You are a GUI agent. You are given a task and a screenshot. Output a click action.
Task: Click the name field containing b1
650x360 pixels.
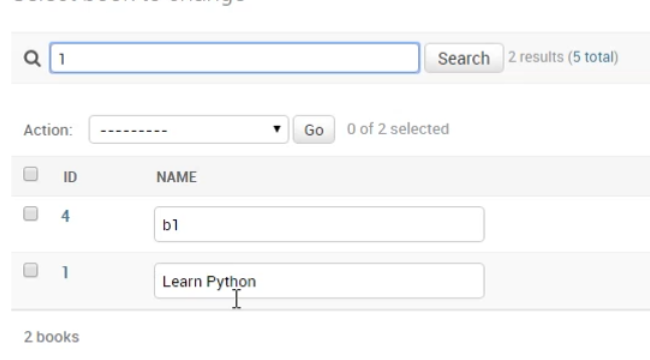point(319,224)
